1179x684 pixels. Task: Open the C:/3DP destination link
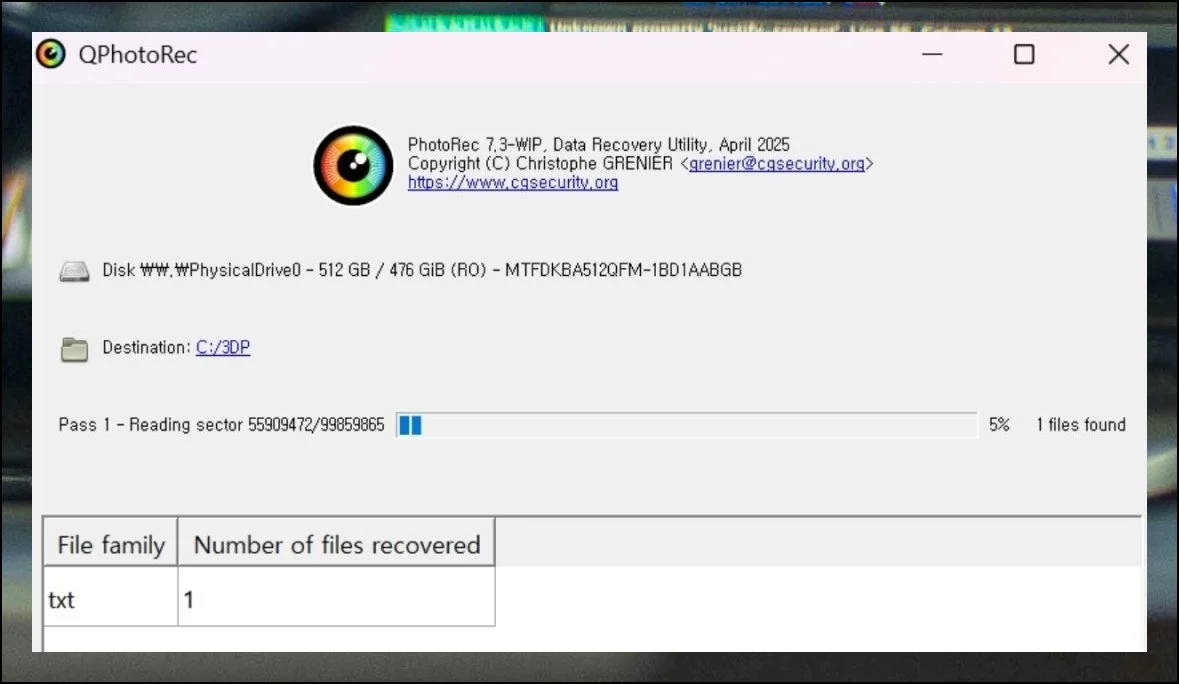click(x=223, y=347)
